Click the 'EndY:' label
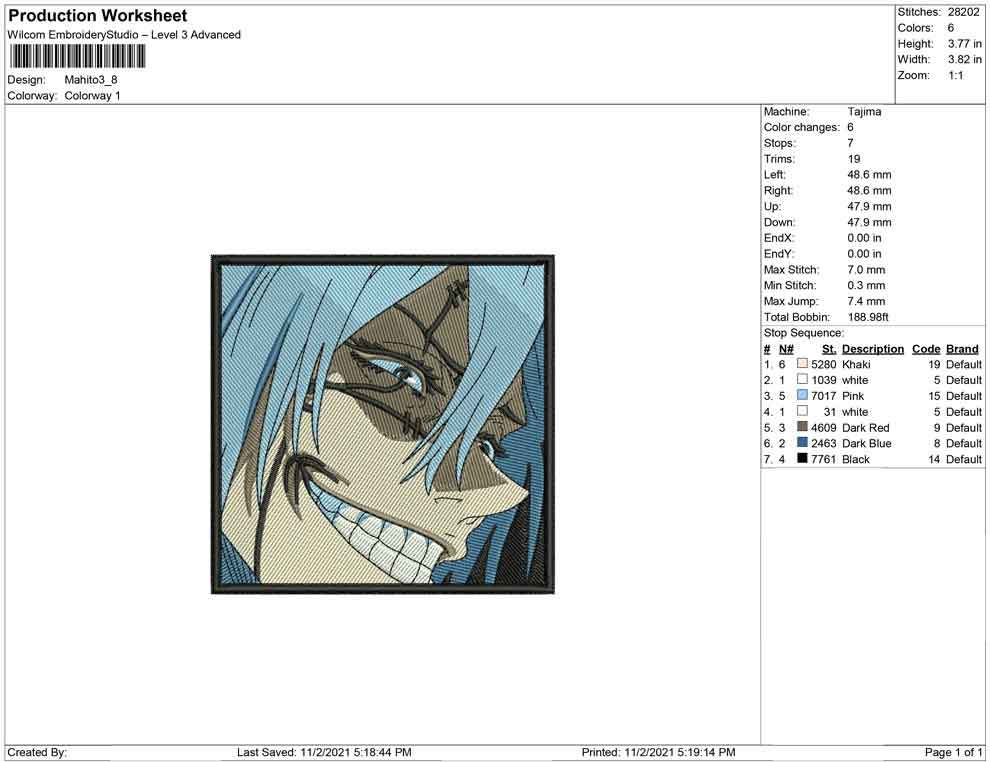Viewport: 990px width, 762px height. coord(779,253)
